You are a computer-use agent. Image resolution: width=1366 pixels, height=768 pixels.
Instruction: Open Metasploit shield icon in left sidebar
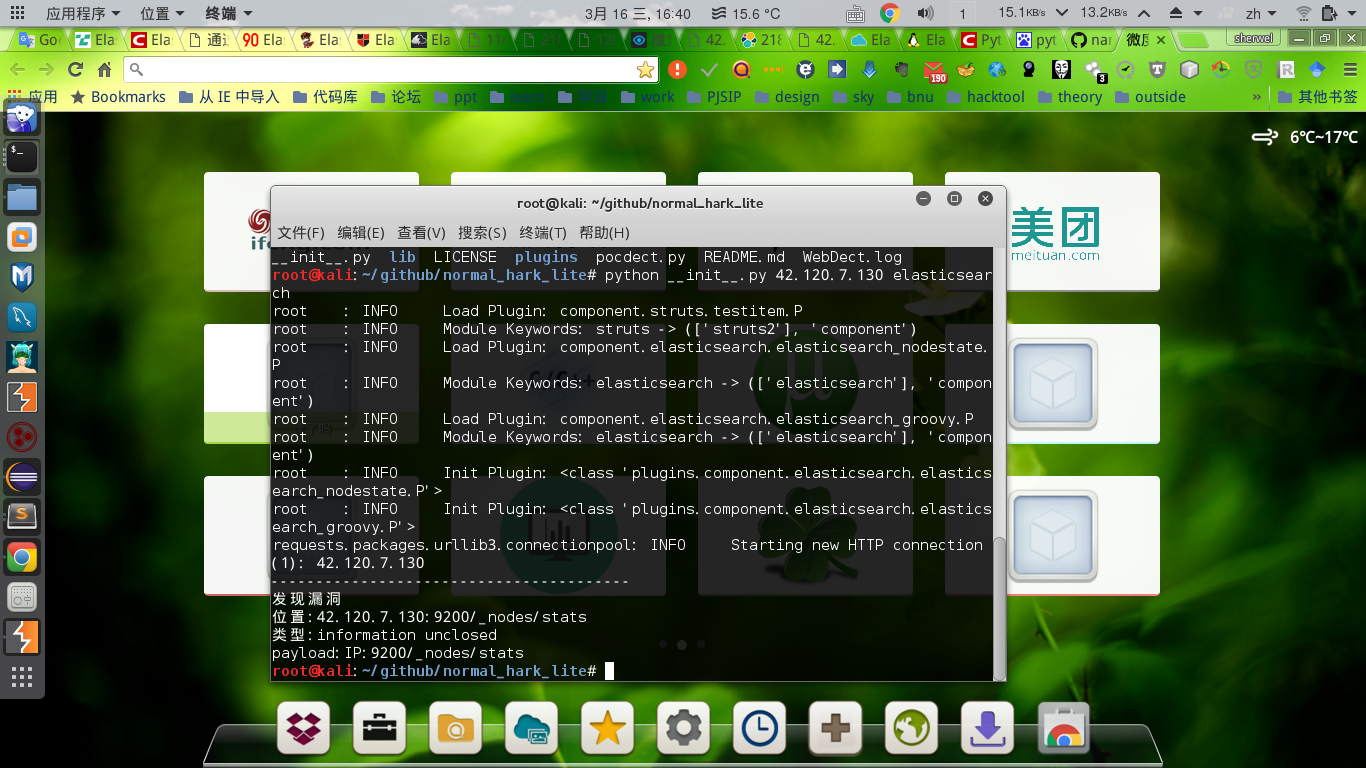coord(22,277)
